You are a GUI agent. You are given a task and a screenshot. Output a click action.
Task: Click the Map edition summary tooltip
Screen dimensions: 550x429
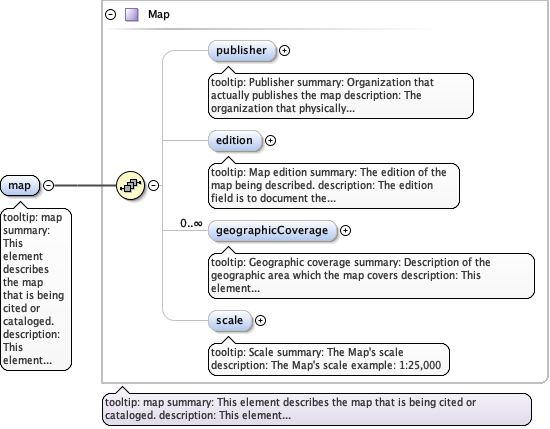334,186
